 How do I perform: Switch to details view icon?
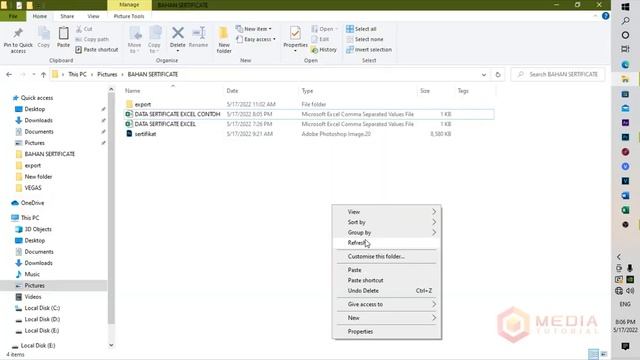[593, 354]
